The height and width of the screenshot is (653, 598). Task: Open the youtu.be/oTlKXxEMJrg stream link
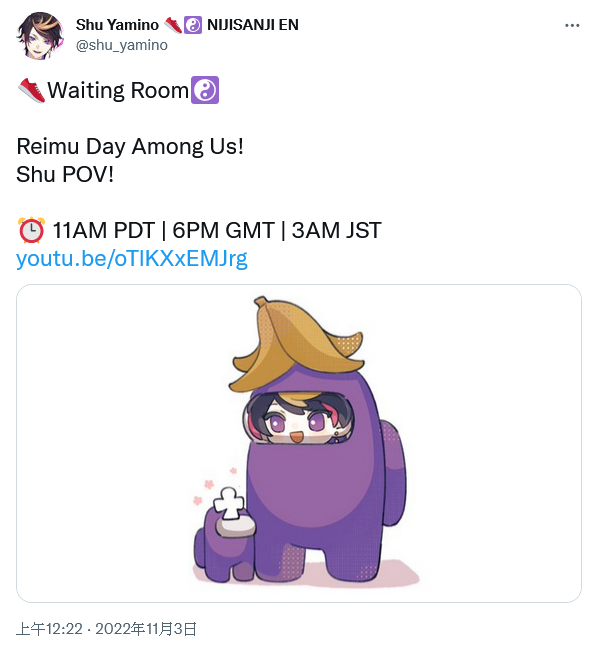pos(132,258)
